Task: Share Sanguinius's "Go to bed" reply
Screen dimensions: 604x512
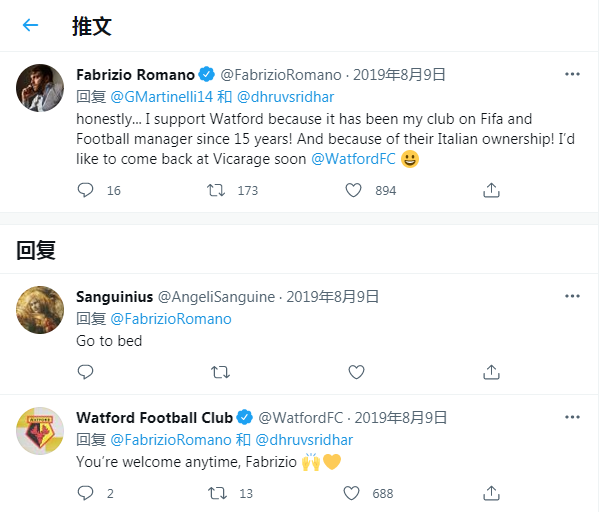Action: point(491,372)
